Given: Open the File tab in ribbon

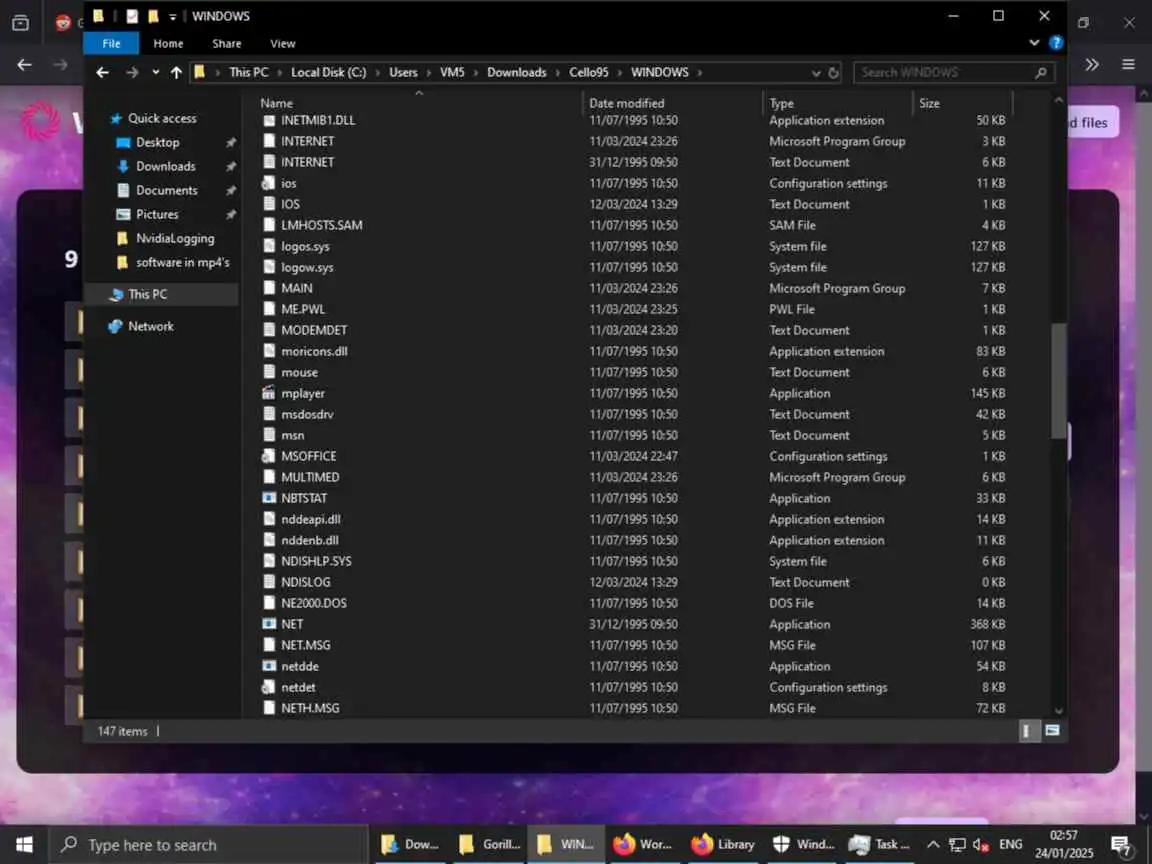Looking at the screenshot, I should pos(111,43).
